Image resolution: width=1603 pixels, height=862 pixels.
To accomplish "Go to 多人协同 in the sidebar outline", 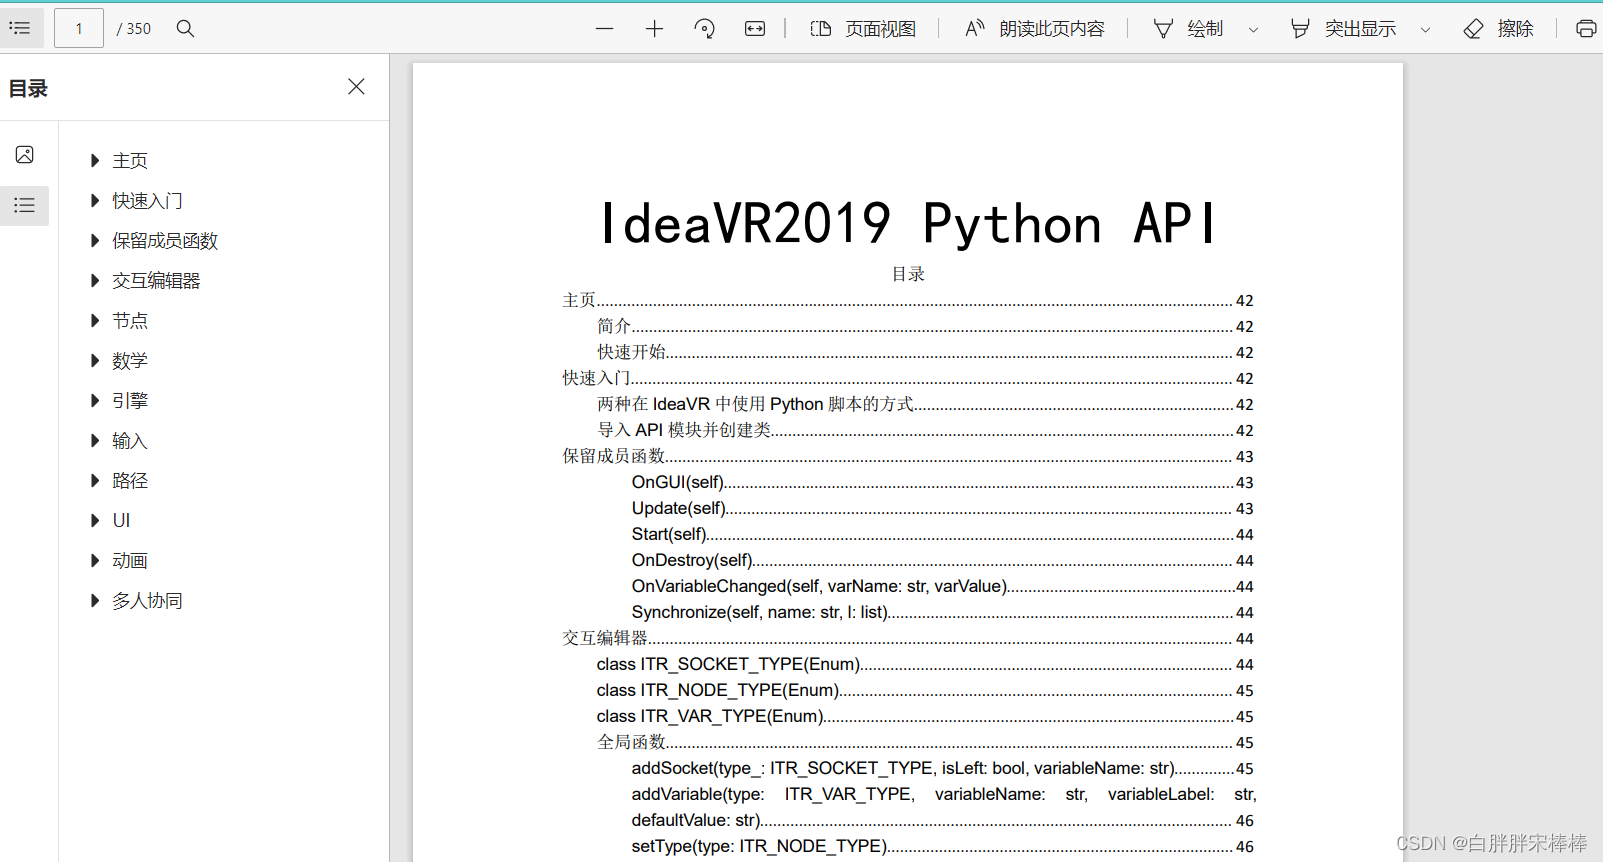I will pyautogui.click(x=148, y=601).
